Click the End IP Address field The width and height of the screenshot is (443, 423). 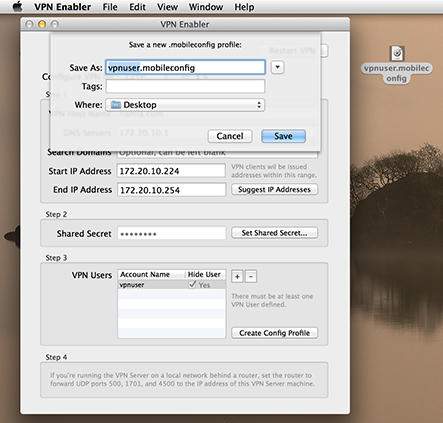click(x=171, y=190)
